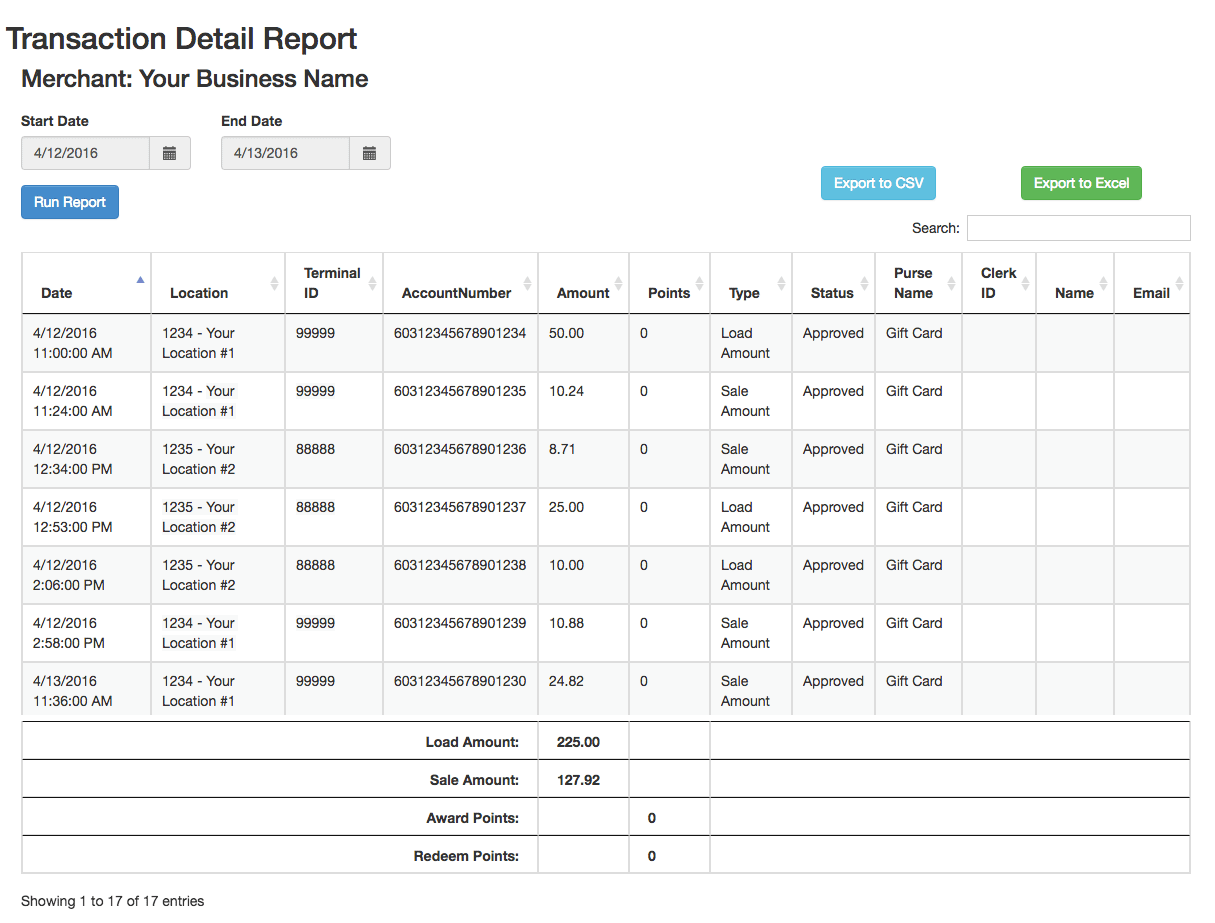Click the Sale Amount total 127.92
Image resolution: width=1215 pixels, height=923 pixels.
point(578,780)
